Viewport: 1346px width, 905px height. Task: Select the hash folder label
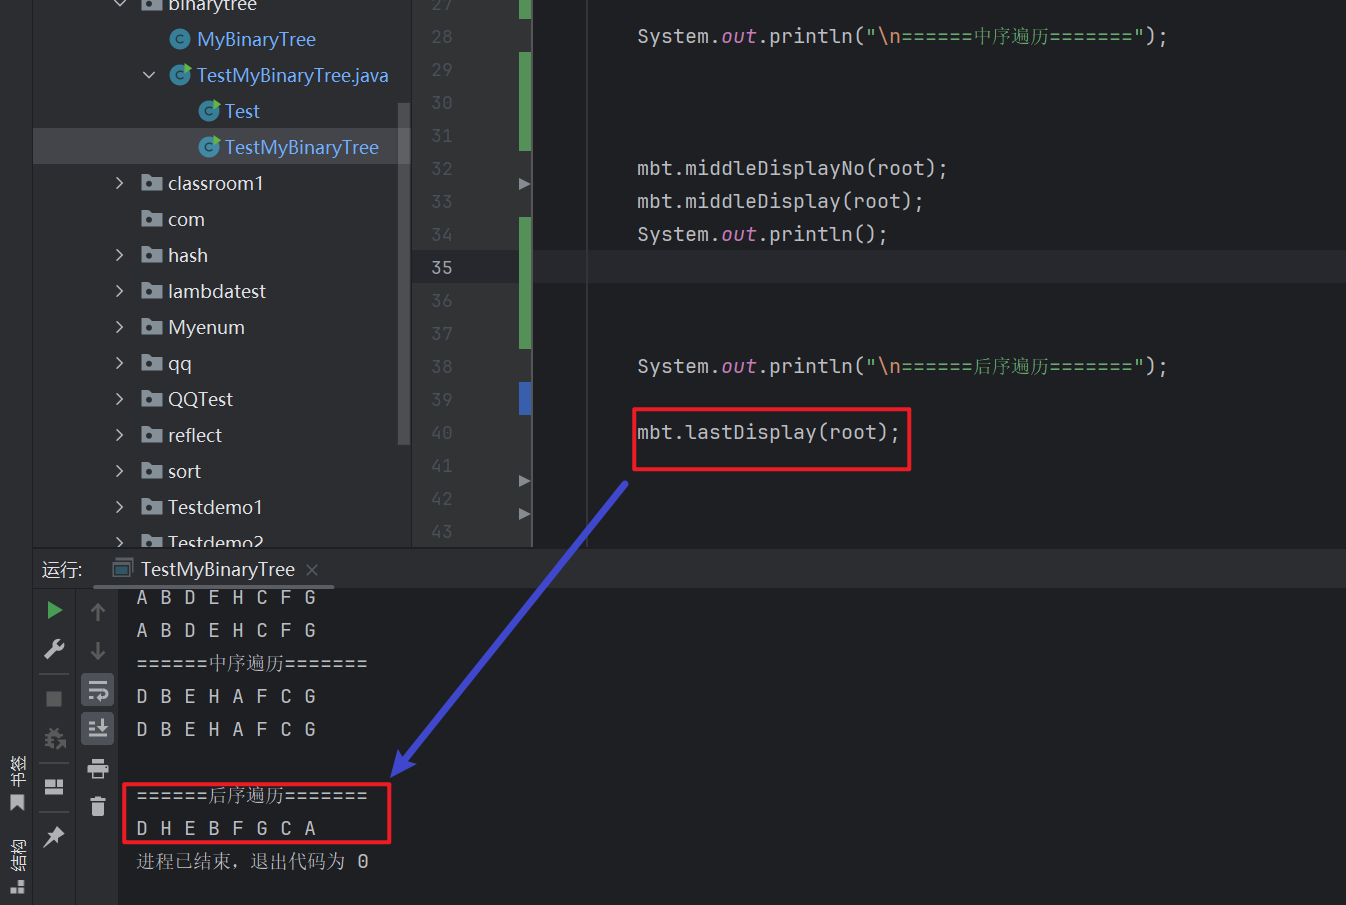188,255
